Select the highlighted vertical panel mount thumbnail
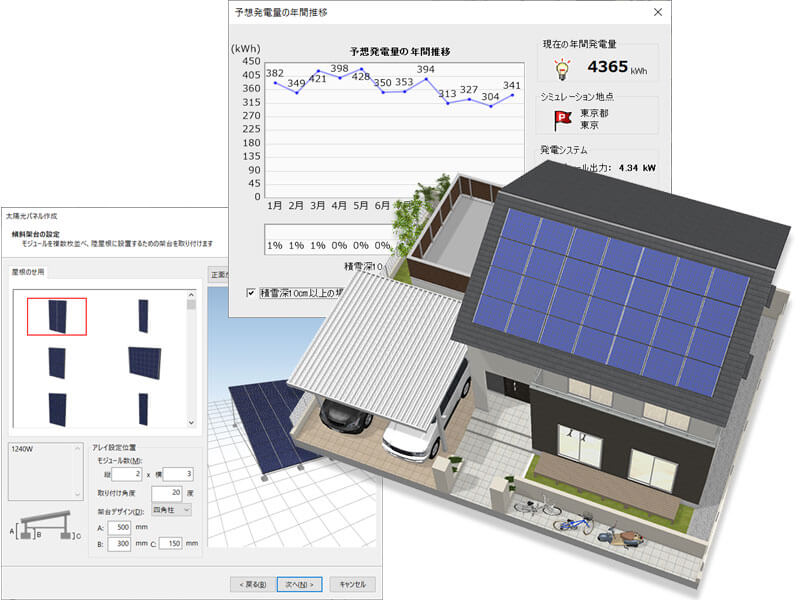 point(58,317)
